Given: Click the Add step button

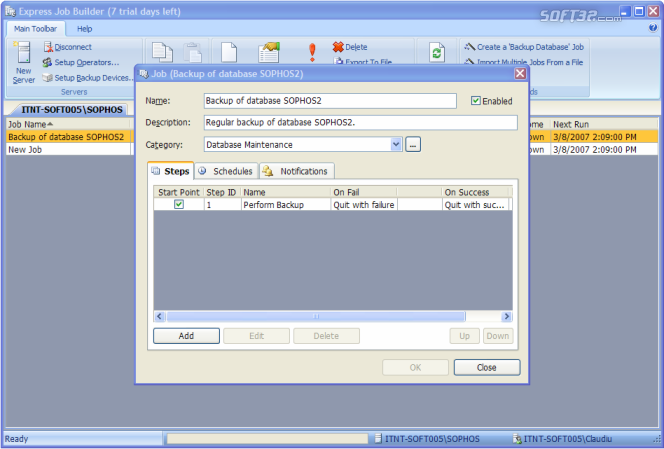Looking at the screenshot, I should (x=186, y=336).
